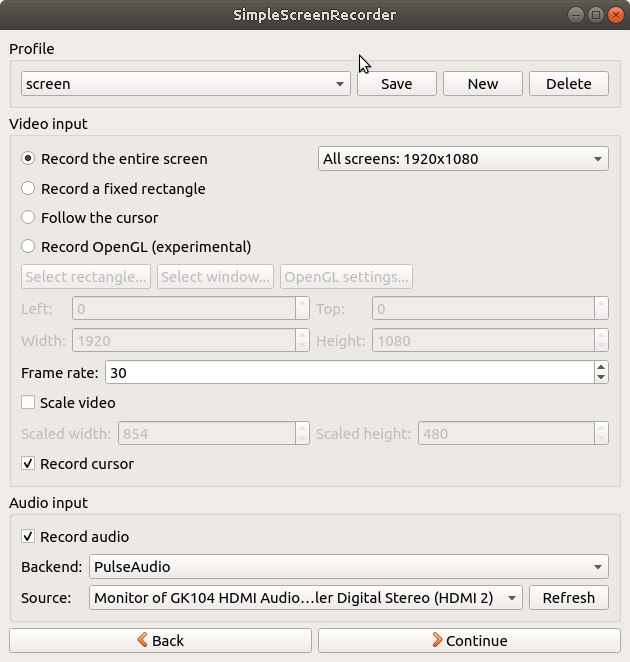Choose Follow the cursor option
630x662 pixels.
(28, 217)
